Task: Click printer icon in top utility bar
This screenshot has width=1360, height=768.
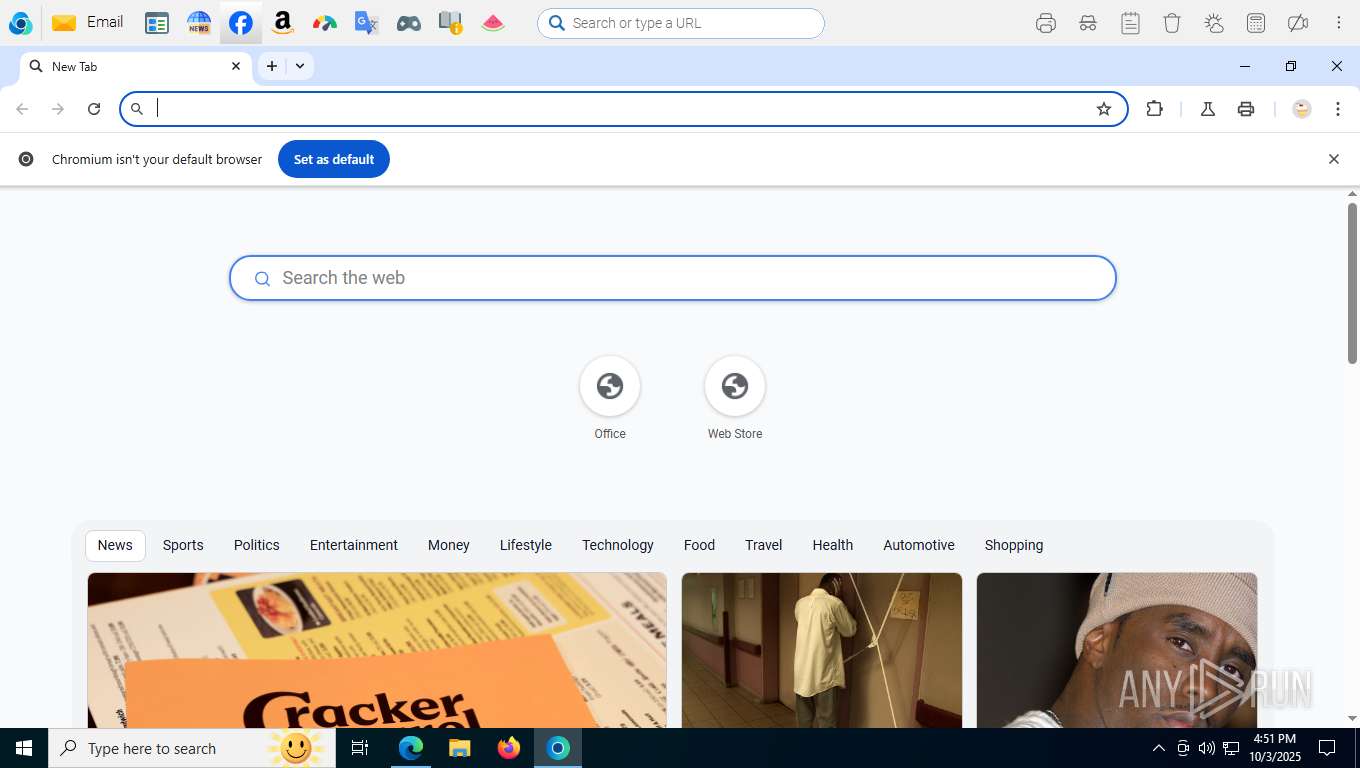Action: click(x=1046, y=23)
